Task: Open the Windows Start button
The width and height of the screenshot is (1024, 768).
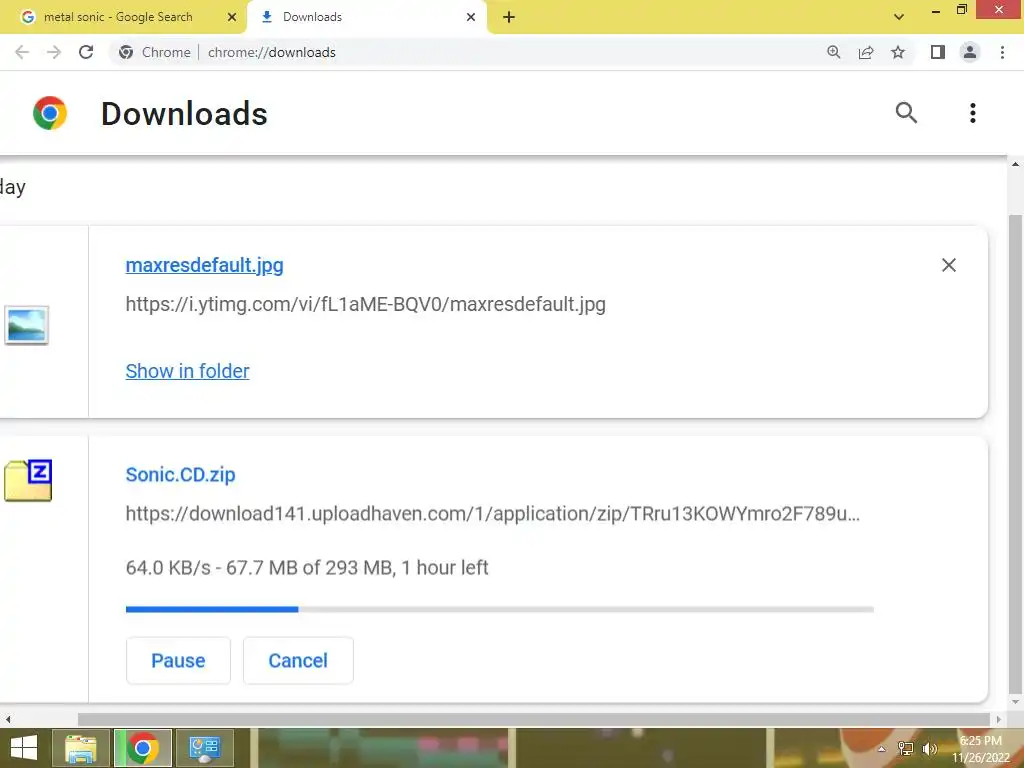Action: tap(24, 748)
